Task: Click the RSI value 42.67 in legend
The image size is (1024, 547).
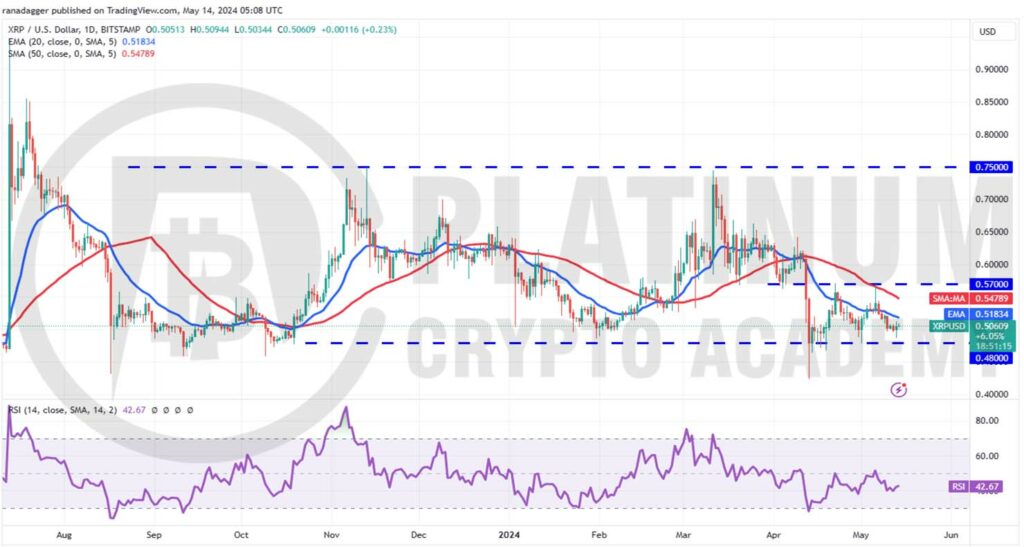Action: click(x=136, y=411)
